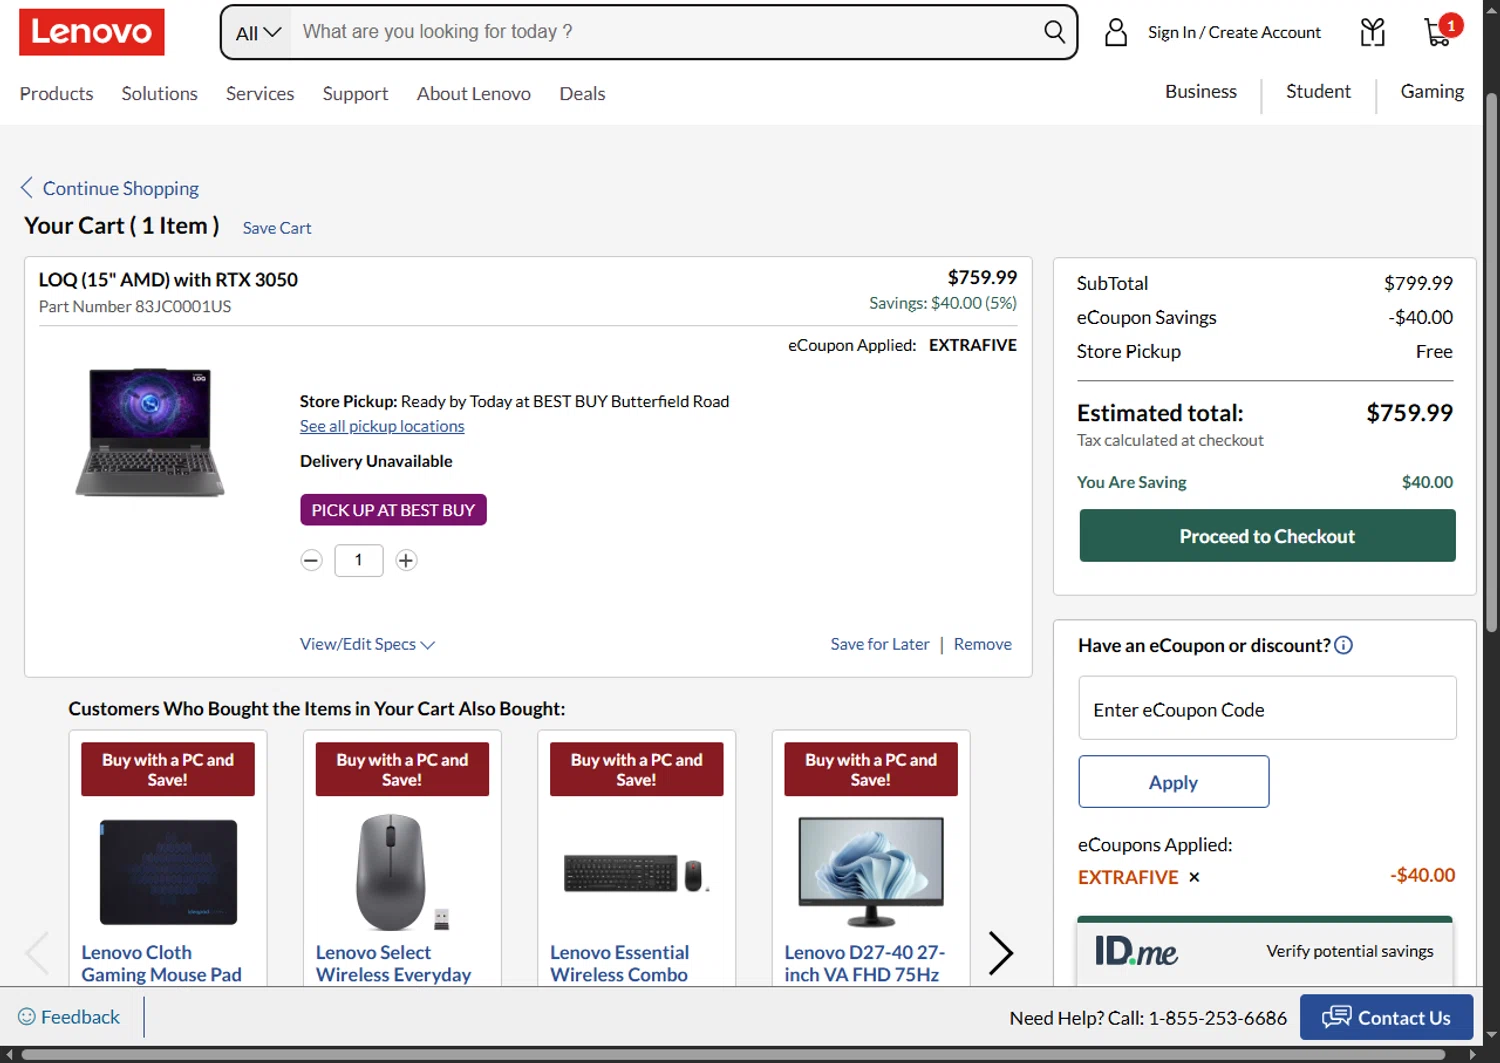This screenshot has width=1500, height=1063.
Task: Click the Feedback smiley icon
Action: 27,1017
